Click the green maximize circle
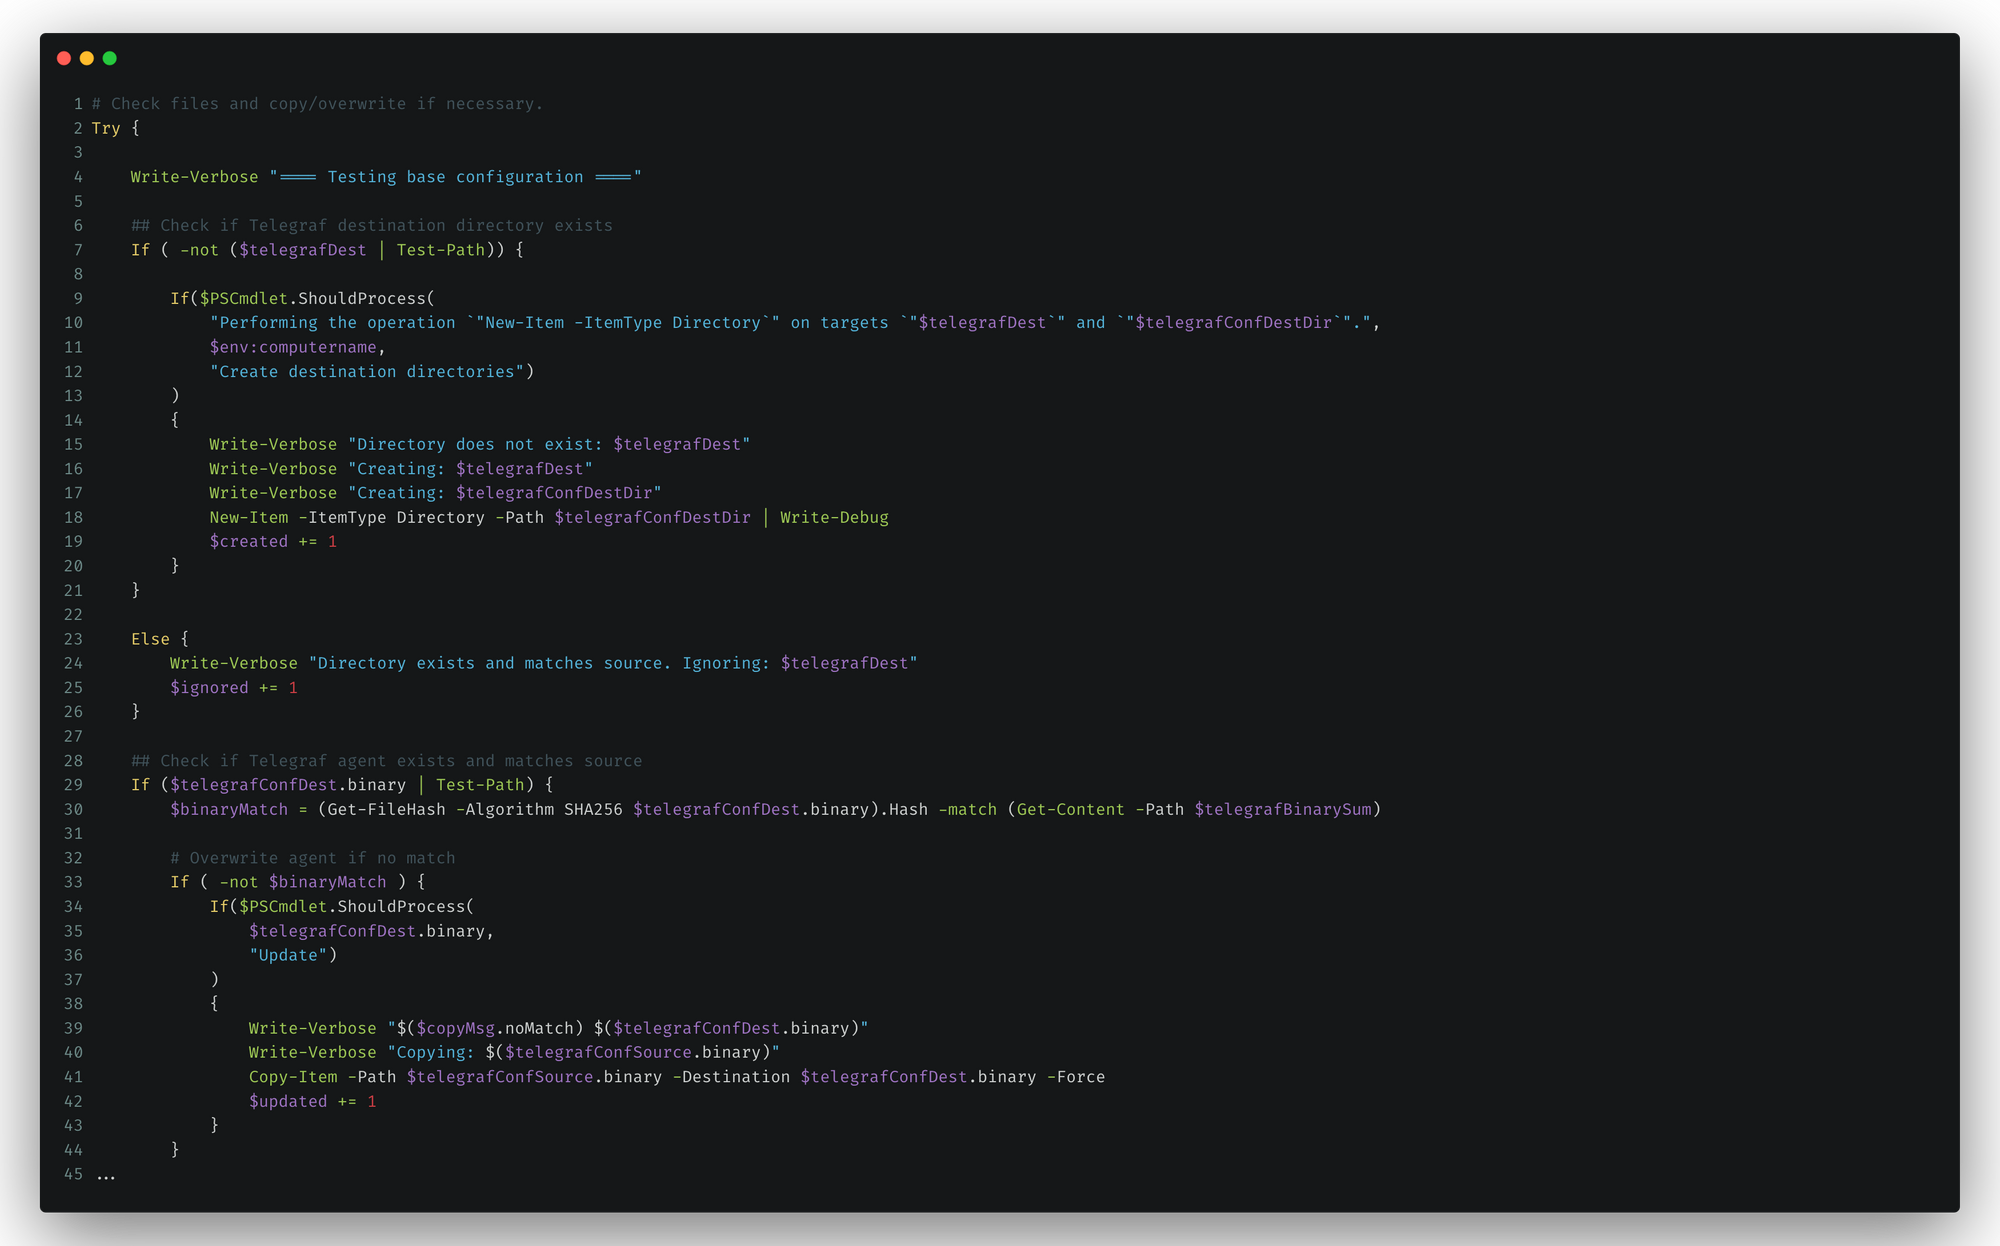Screen dimensions: 2000x1246 point(109,58)
